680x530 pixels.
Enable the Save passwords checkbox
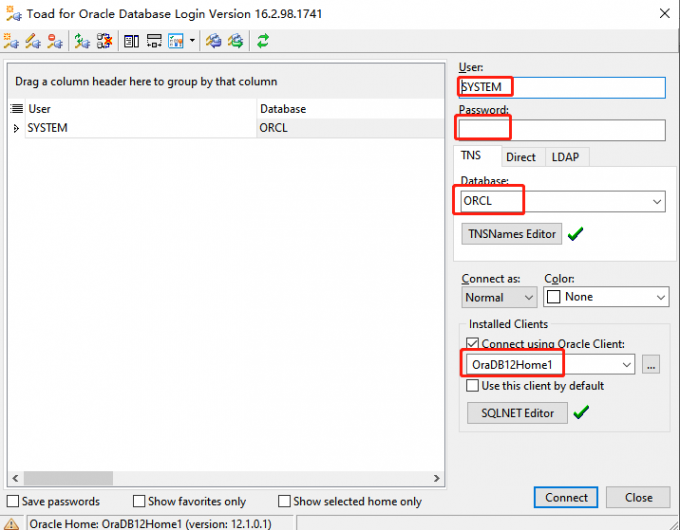coord(13,501)
